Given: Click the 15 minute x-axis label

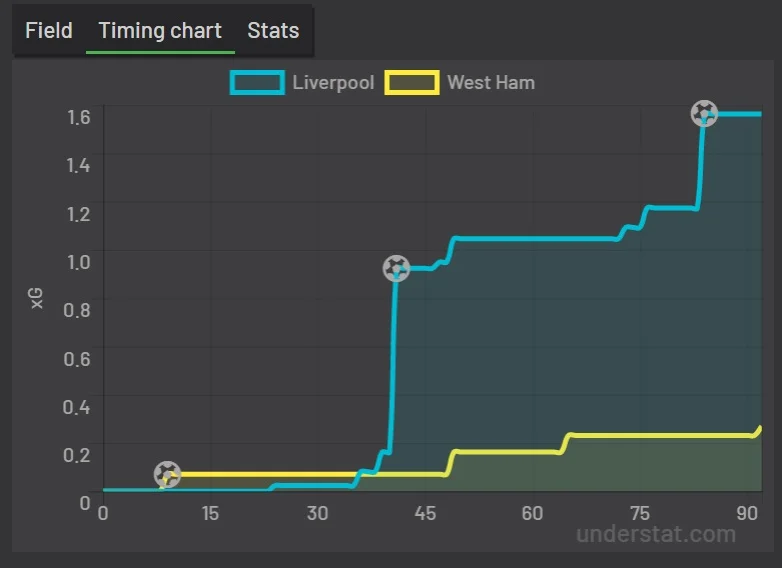Looking at the screenshot, I should 210,513.
